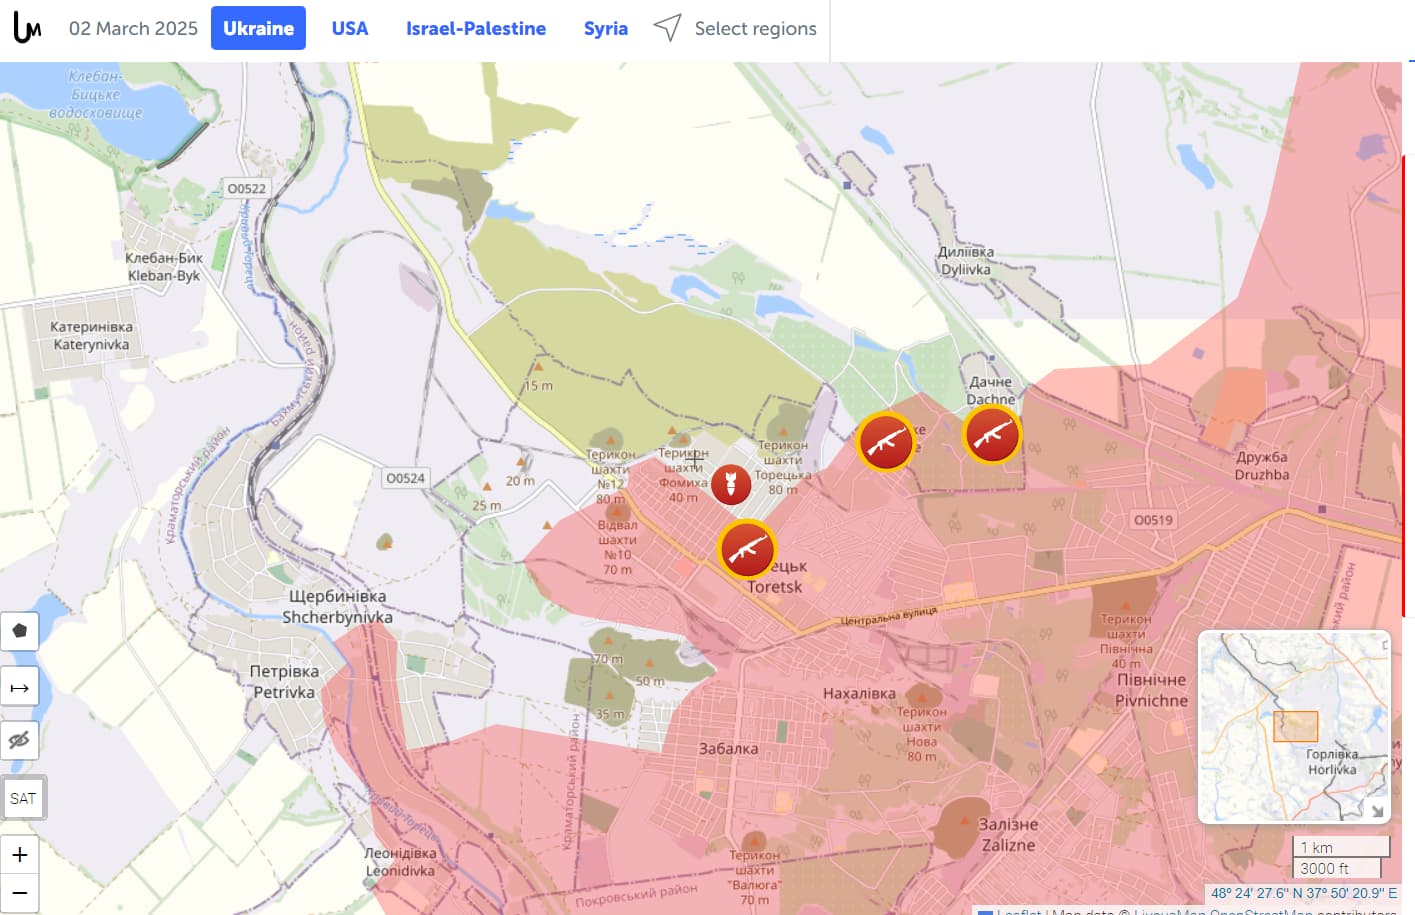Click the gun marker directly below Dachne label
This screenshot has height=915, width=1415.
click(x=992, y=435)
